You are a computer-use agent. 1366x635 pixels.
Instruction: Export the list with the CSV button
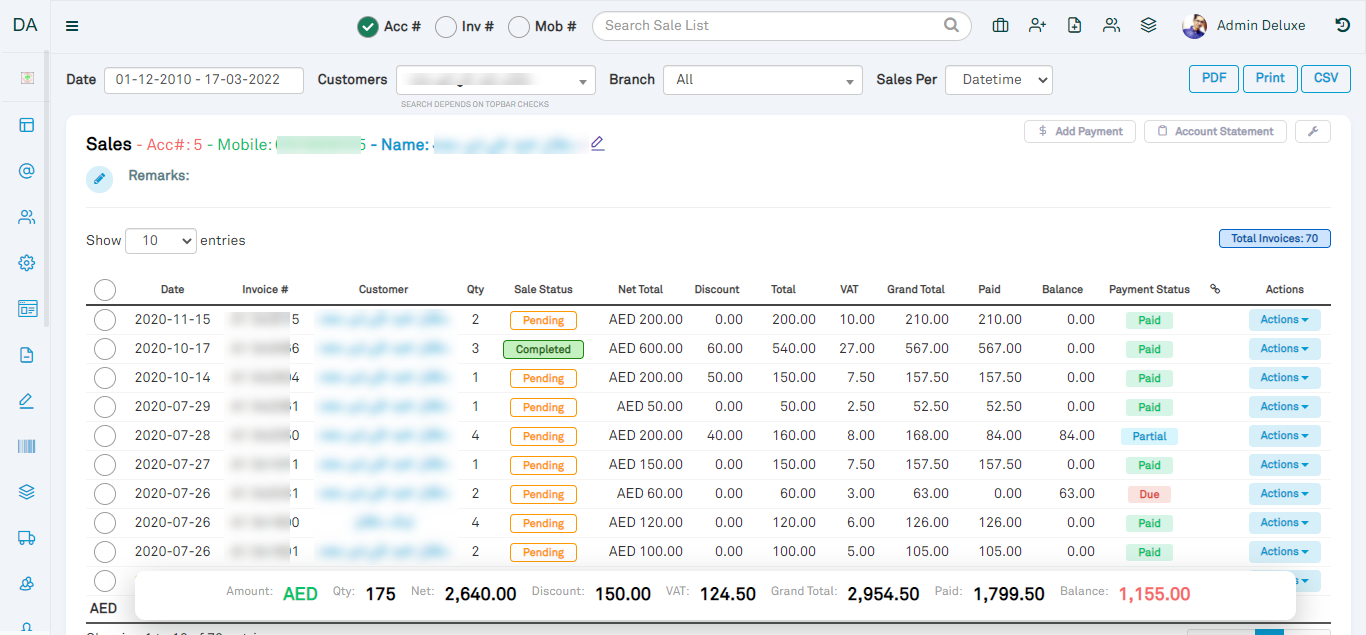1326,79
